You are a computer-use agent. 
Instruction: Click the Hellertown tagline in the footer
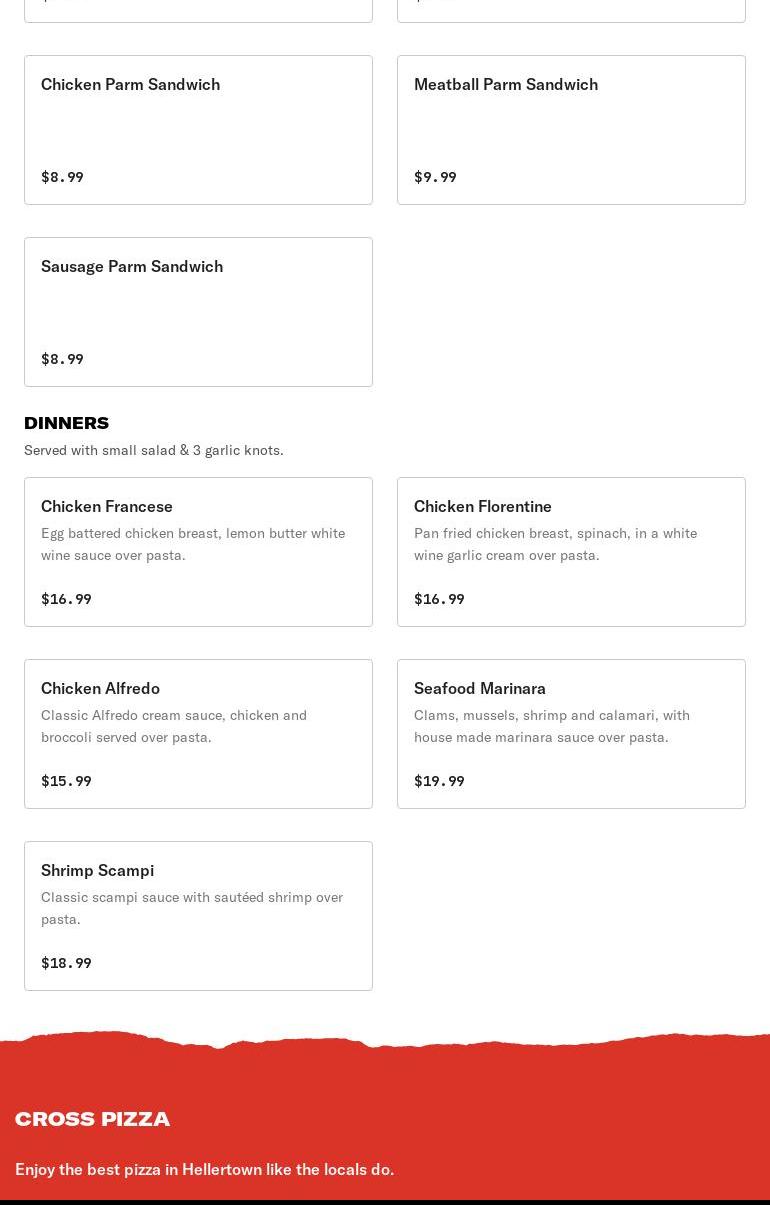coord(204,1169)
